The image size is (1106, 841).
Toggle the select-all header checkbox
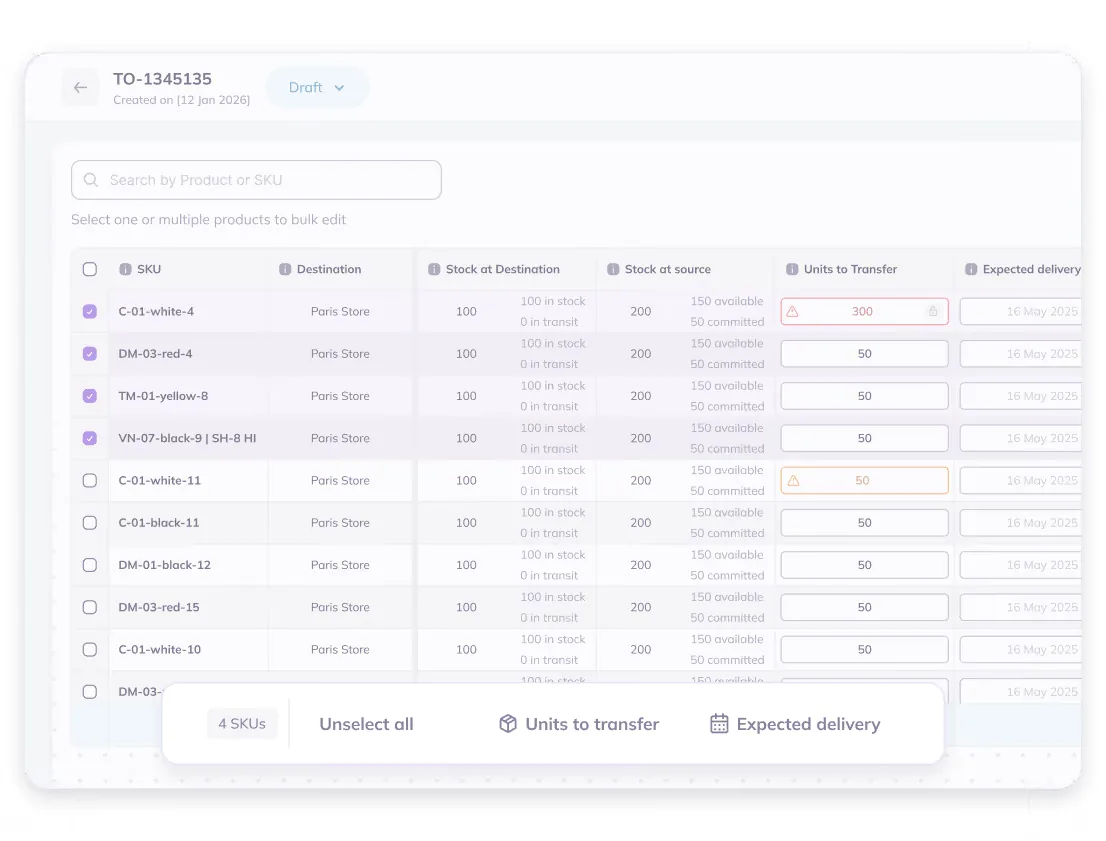click(90, 270)
